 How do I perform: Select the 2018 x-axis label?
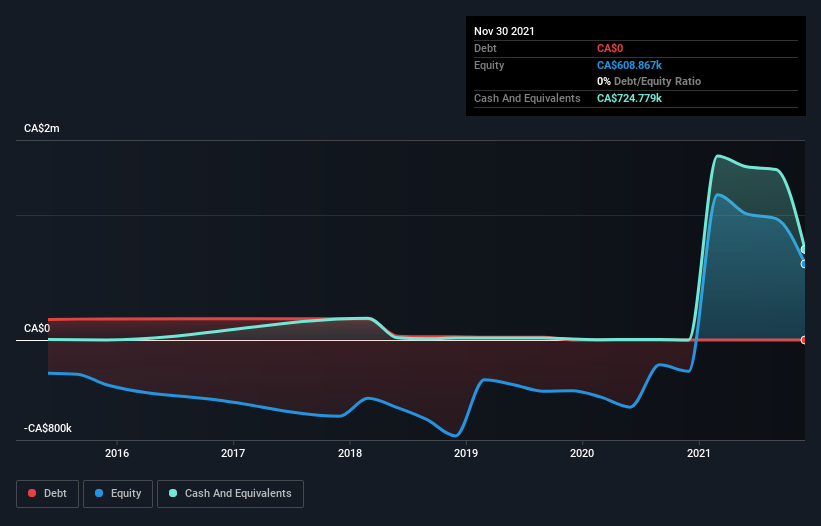pos(350,453)
